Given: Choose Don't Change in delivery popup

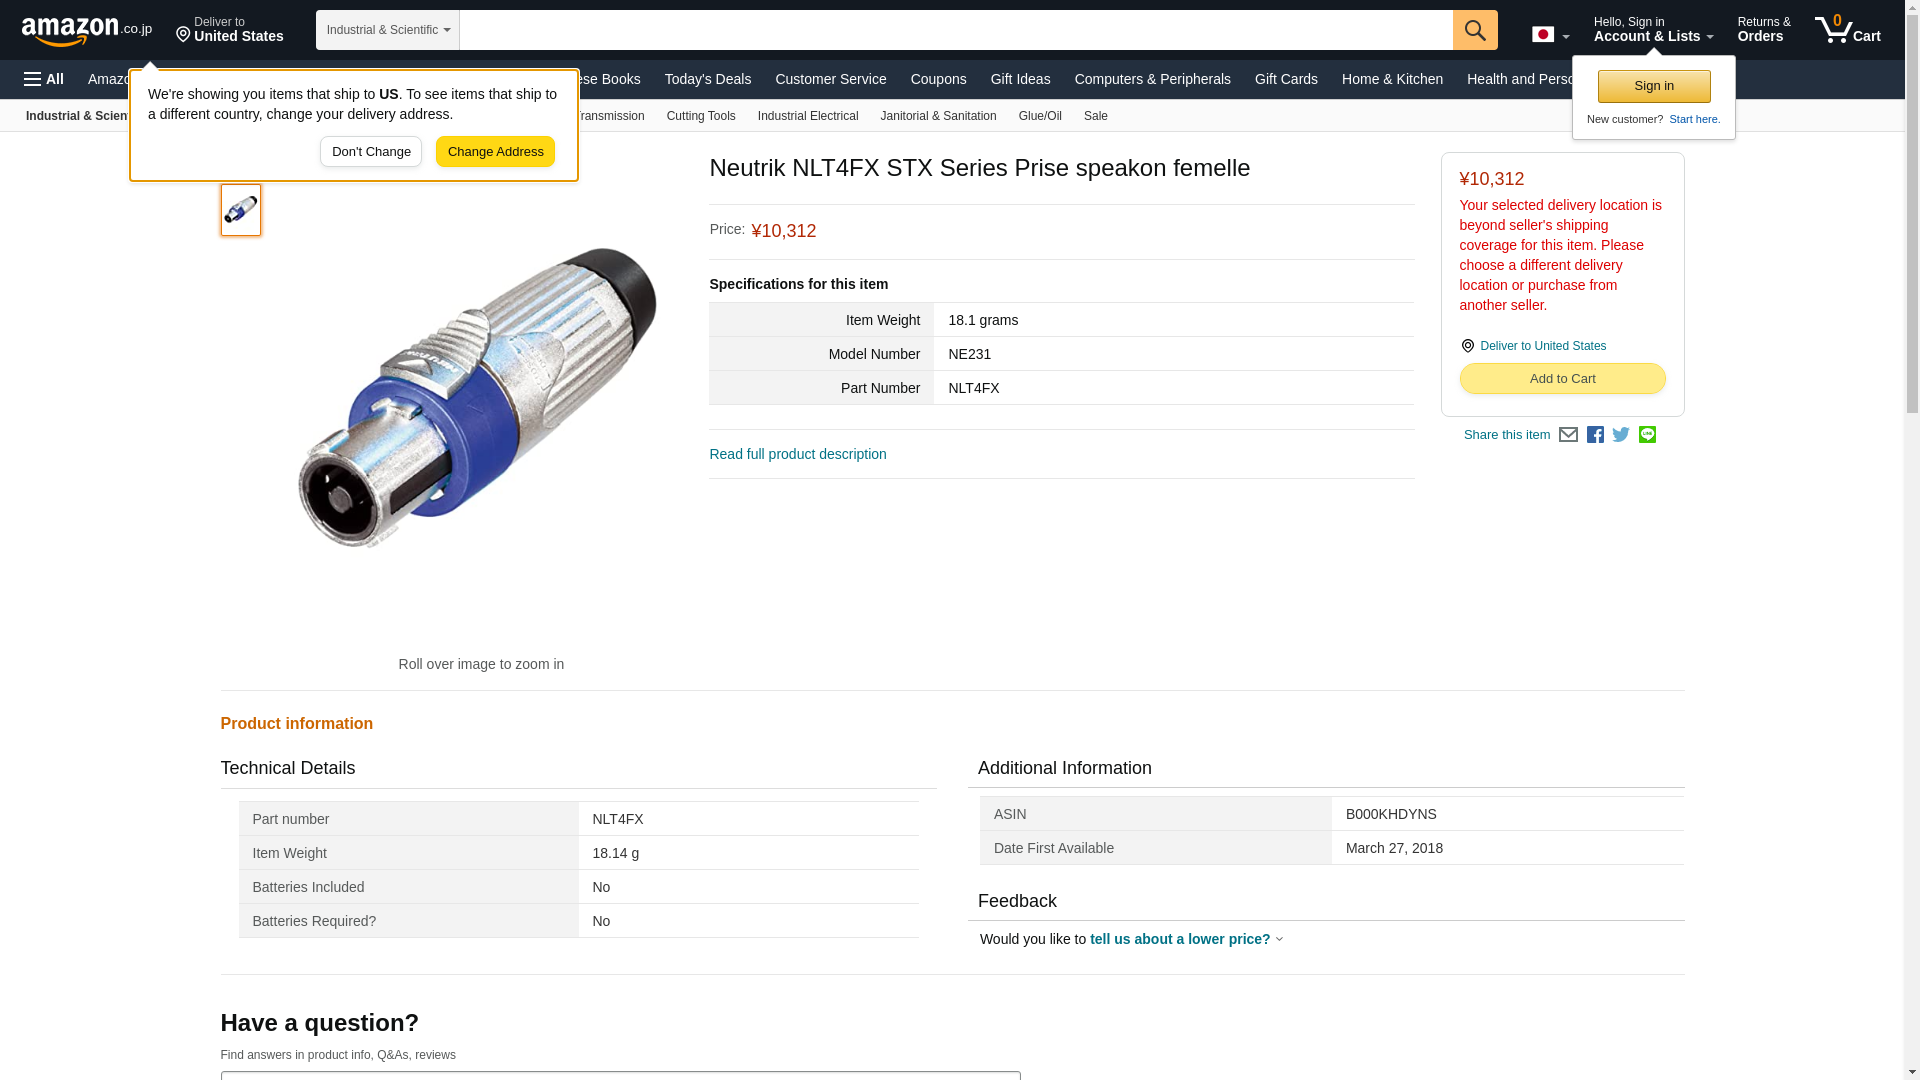Looking at the screenshot, I should (x=370, y=152).
